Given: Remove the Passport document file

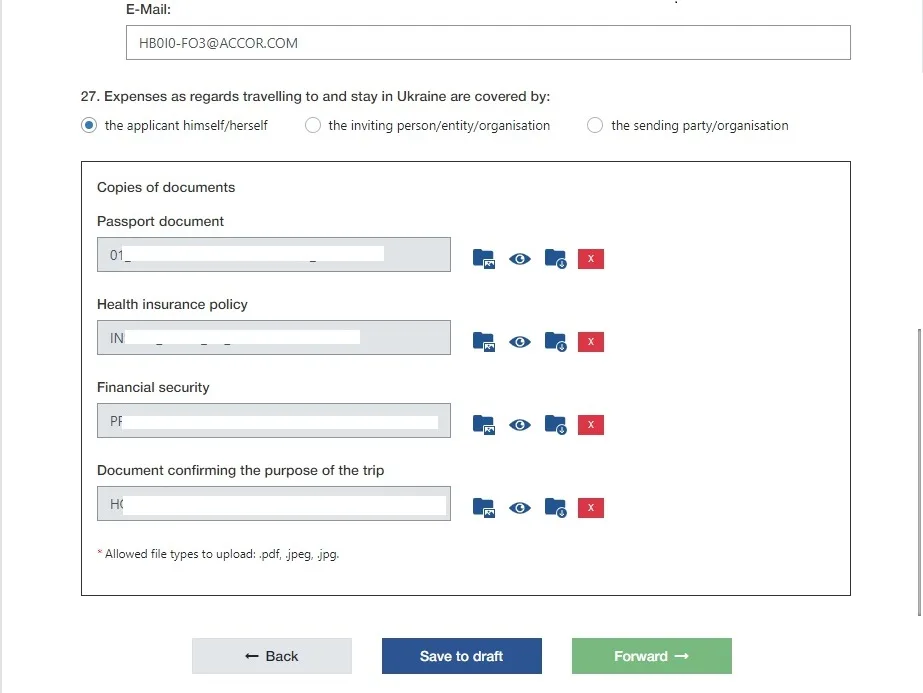Looking at the screenshot, I should (x=590, y=258).
